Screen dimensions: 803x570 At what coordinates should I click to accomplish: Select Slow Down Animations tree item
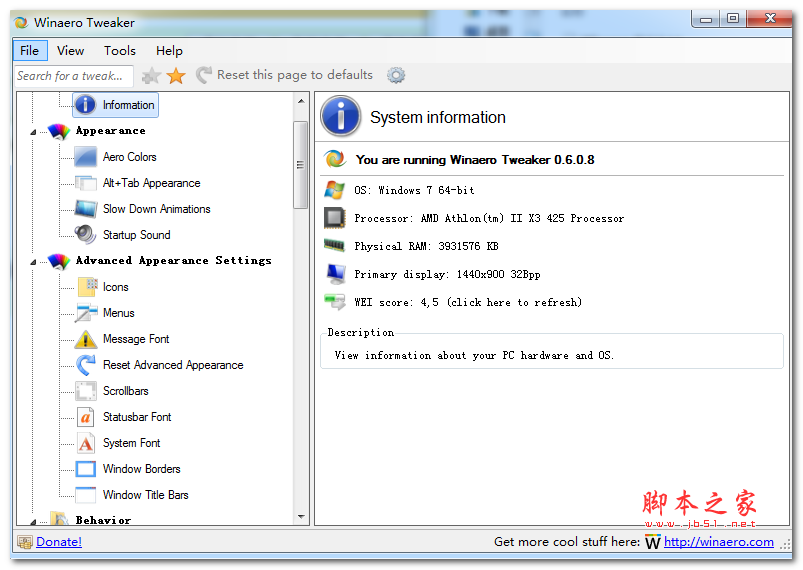[157, 209]
